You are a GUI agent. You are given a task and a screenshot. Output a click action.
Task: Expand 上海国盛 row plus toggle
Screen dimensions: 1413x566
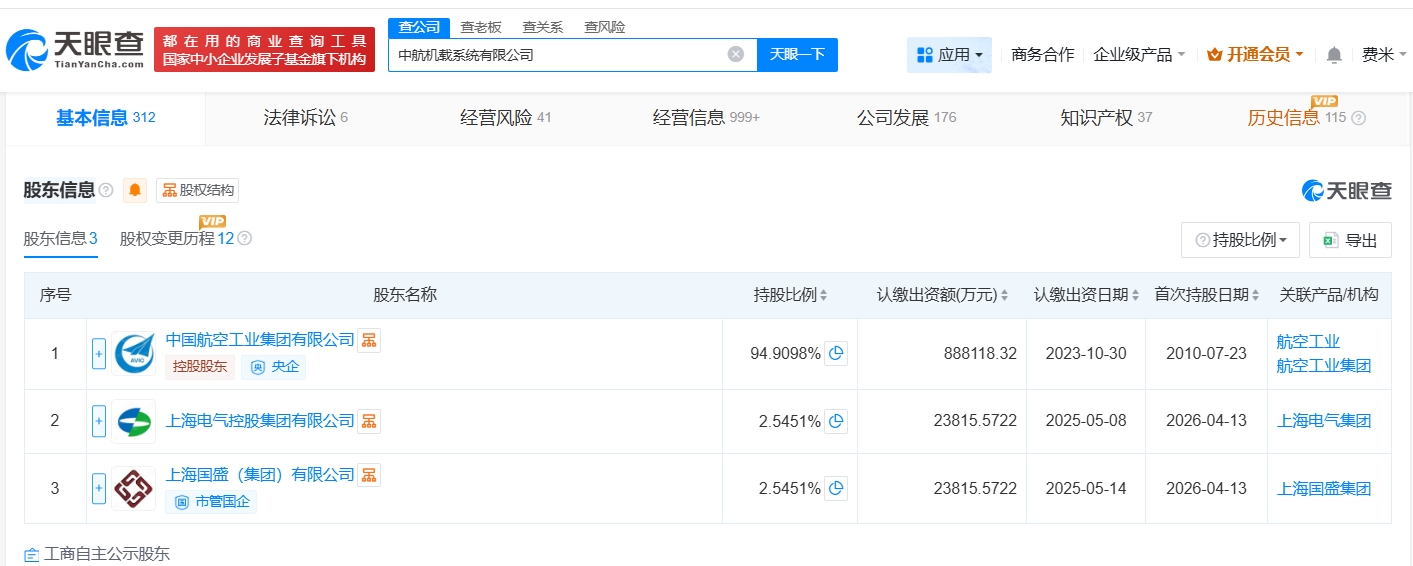click(x=99, y=489)
